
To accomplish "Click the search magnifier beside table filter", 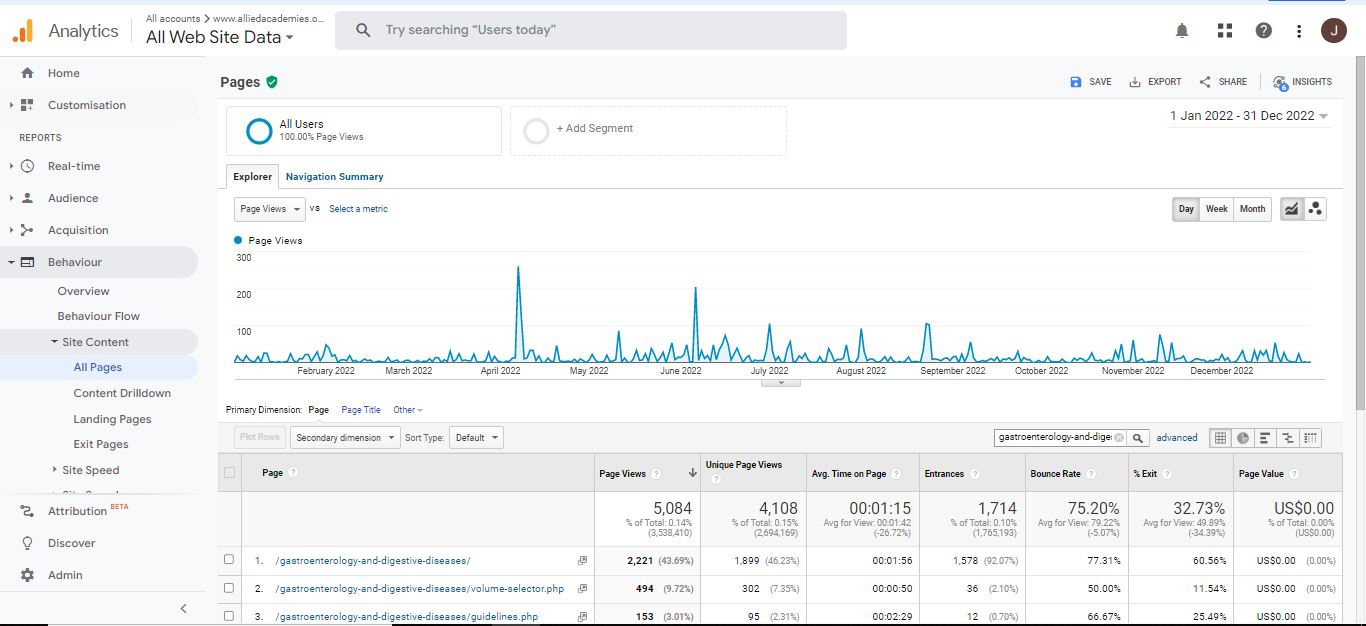I will tap(1139, 438).
